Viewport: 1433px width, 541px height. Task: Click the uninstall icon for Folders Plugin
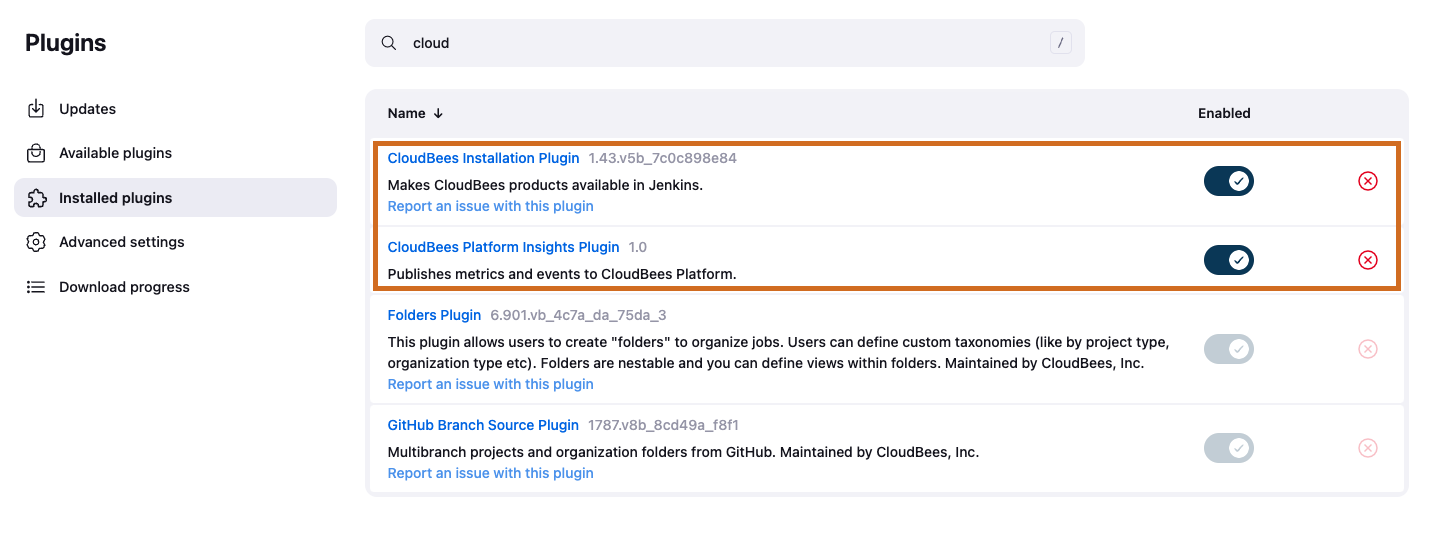tap(1367, 349)
